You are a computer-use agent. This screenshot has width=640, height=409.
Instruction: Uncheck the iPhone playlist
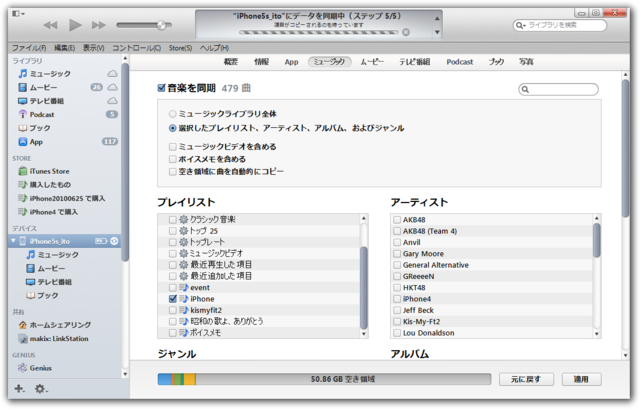click(x=173, y=299)
